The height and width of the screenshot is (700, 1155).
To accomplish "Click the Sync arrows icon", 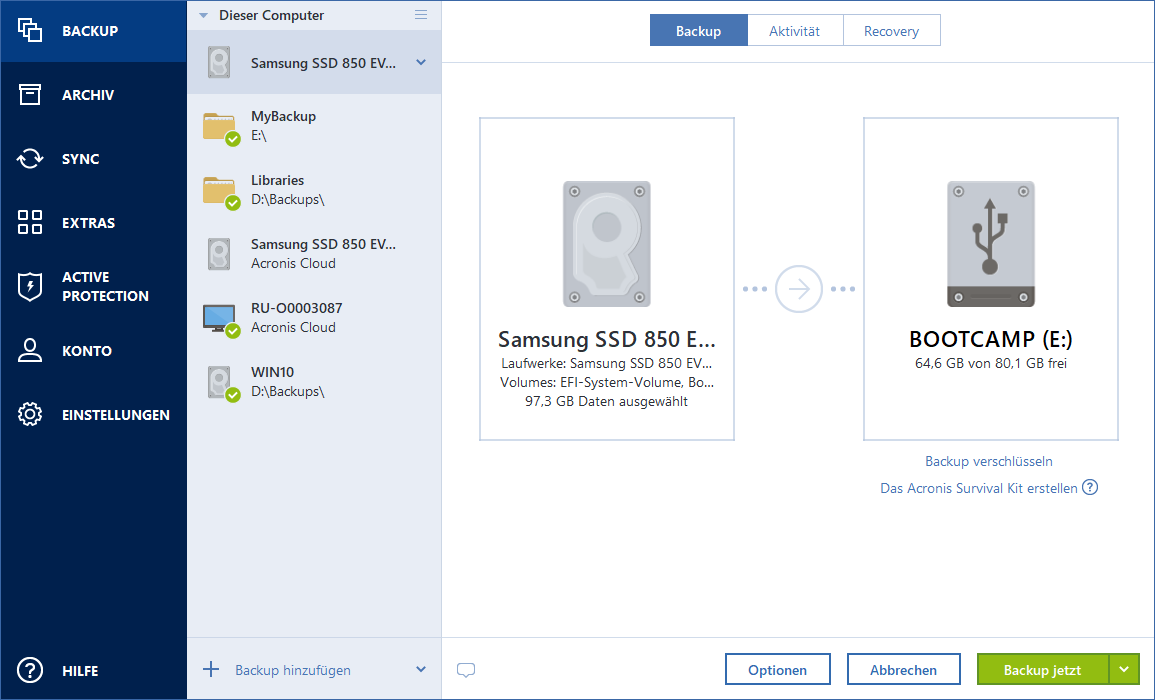I will [30, 159].
